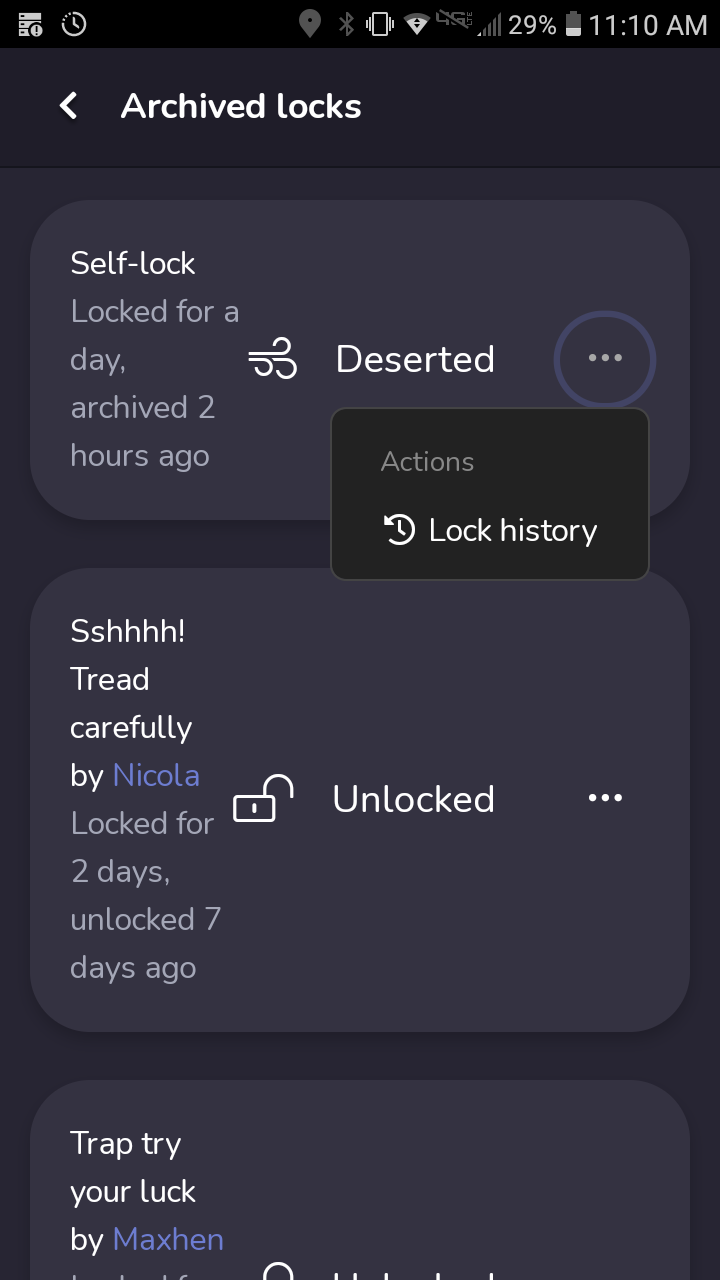The width and height of the screenshot is (720, 1280).
Task: Tap the Self-lock card title
Action: (133, 263)
